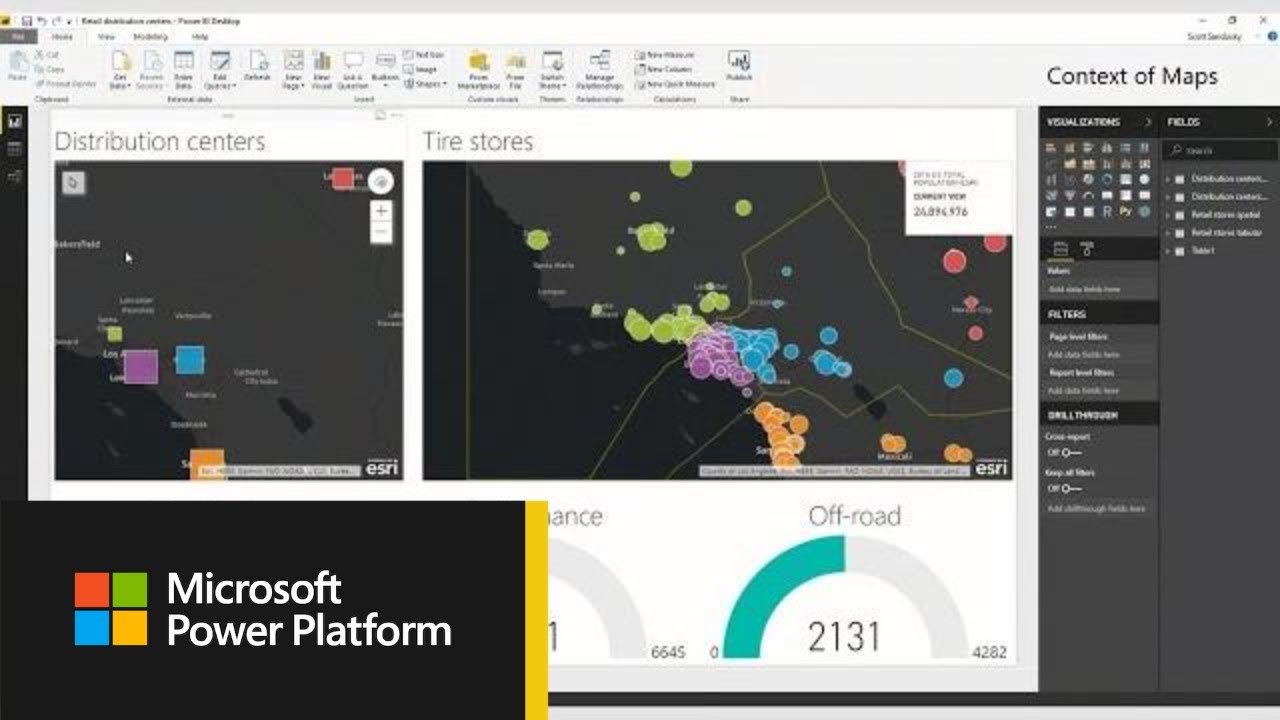
Task: Click New Column in Calculations
Action: click(664, 70)
